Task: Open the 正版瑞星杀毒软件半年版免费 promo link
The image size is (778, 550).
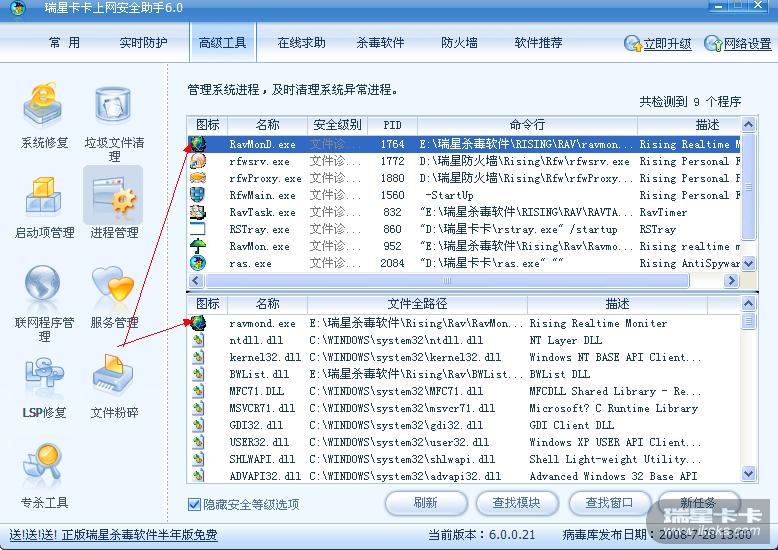Action: pyautogui.click(x=139, y=535)
